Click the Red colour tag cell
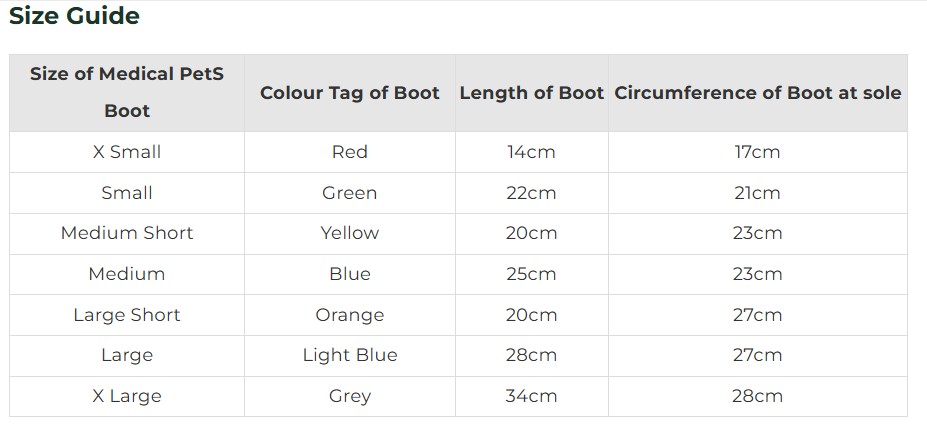This screenshot has width=927, height=432. click(x=350, y=152)
